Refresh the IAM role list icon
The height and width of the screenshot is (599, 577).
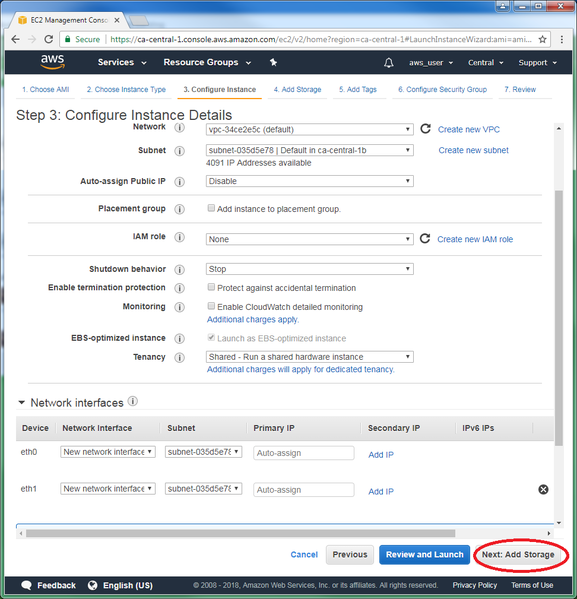(x=425, y=239)
